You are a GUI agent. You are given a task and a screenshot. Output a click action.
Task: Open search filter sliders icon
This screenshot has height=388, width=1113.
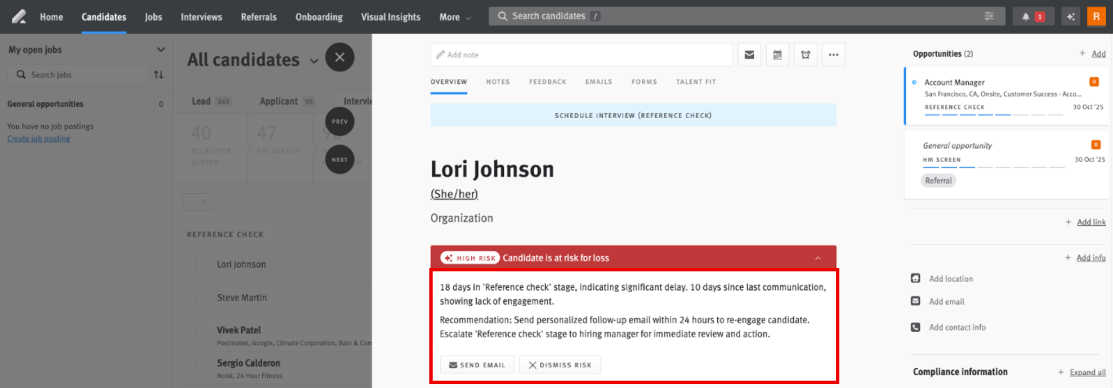[x=989, y=16]
